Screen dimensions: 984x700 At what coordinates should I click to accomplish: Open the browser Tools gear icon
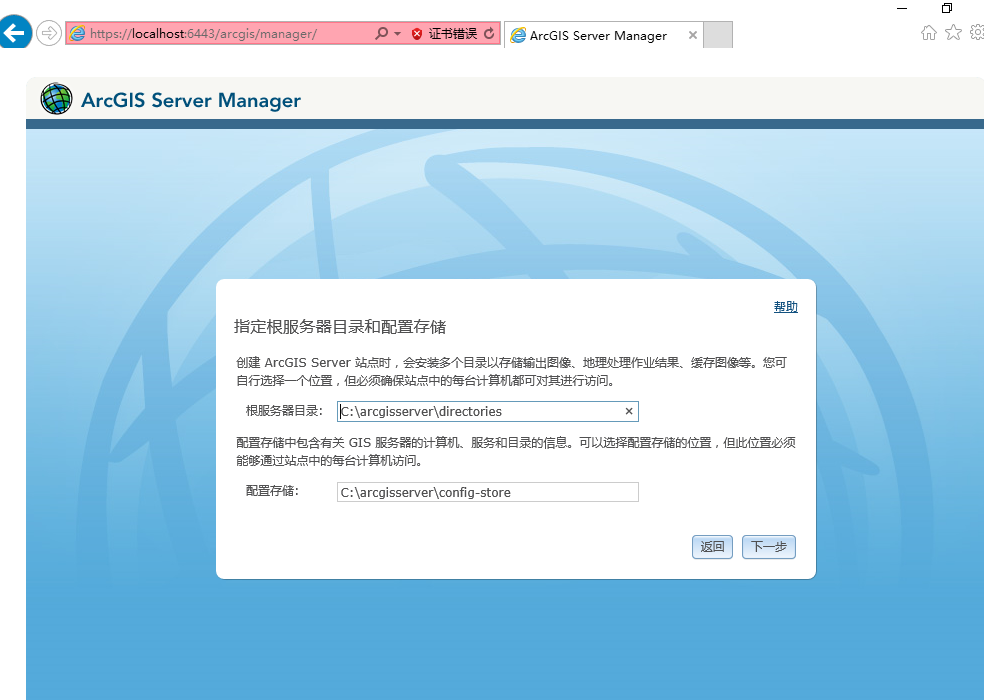pyautogui.click(x=977, y=32)
